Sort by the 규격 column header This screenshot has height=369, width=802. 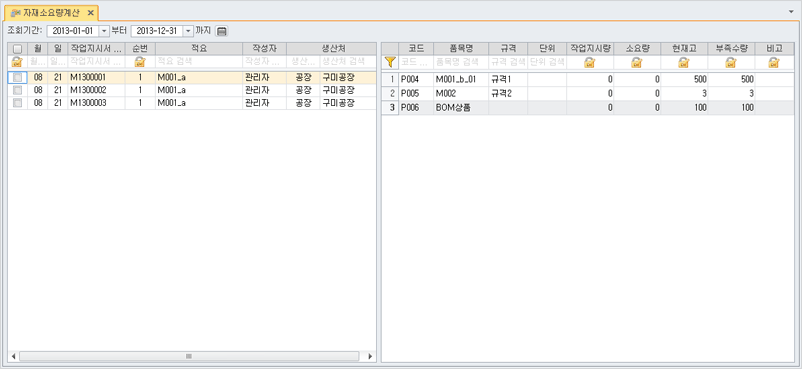(x=507, y=49)
